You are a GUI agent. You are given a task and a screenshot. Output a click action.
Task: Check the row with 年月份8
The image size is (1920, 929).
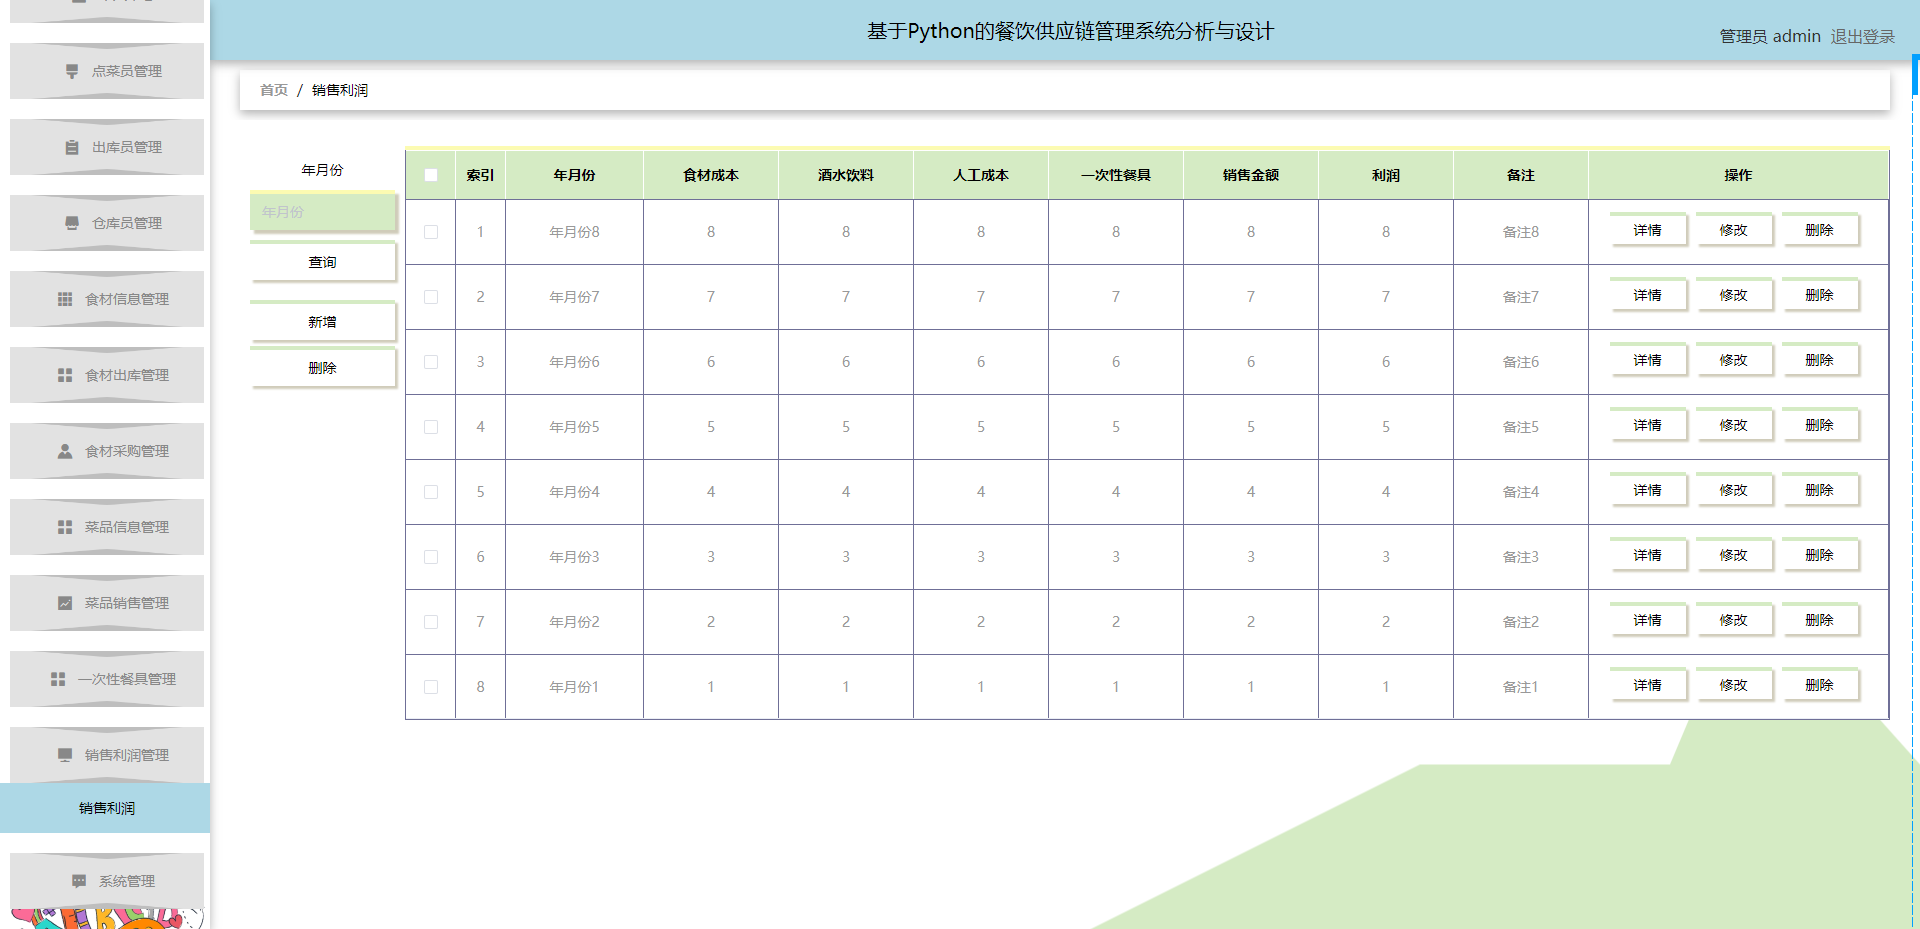tap(431, 232)
